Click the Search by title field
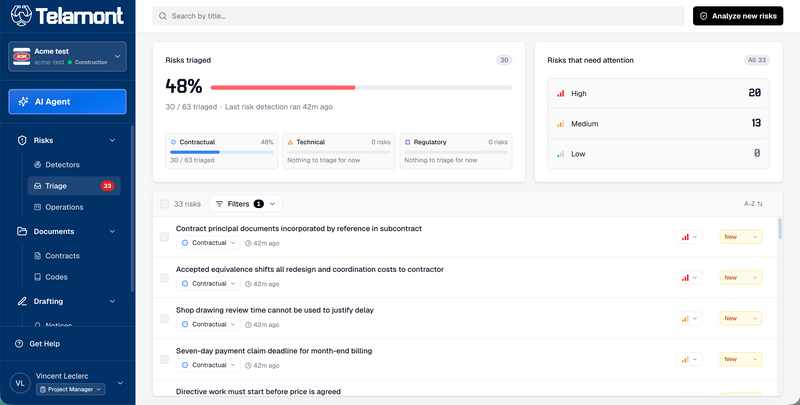Image resolution: width=800 pixels, height=405 pixels. tap(418, 16)
